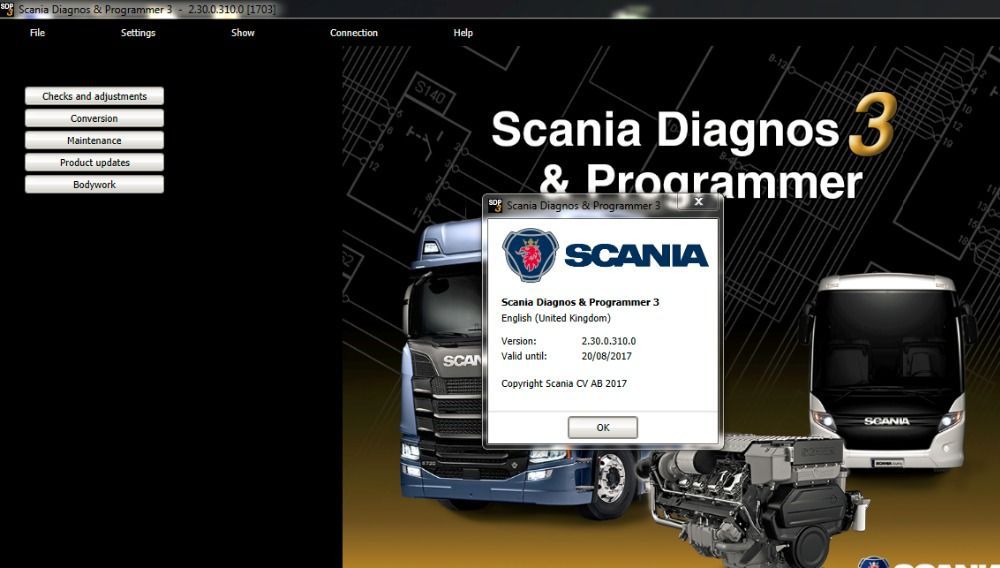Click the SDP3 icon in main title bar
This screenshot has height=568, width=1000.
[8, 9]
